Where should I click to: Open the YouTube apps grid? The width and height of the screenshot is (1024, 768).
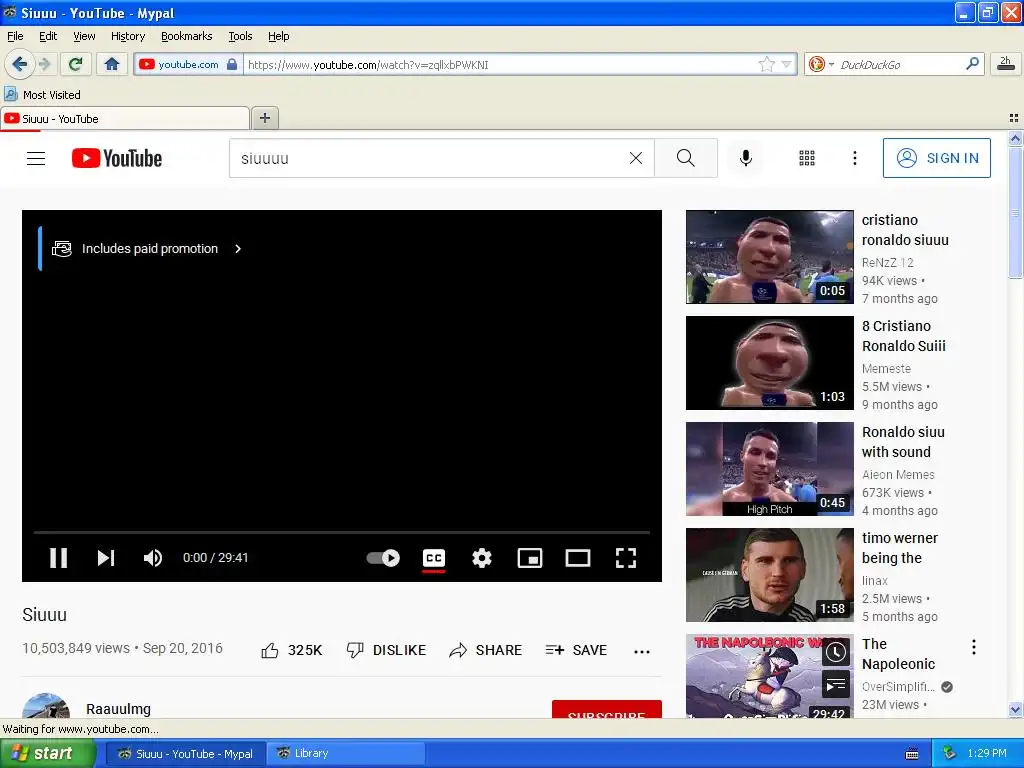tap(807, 158)
